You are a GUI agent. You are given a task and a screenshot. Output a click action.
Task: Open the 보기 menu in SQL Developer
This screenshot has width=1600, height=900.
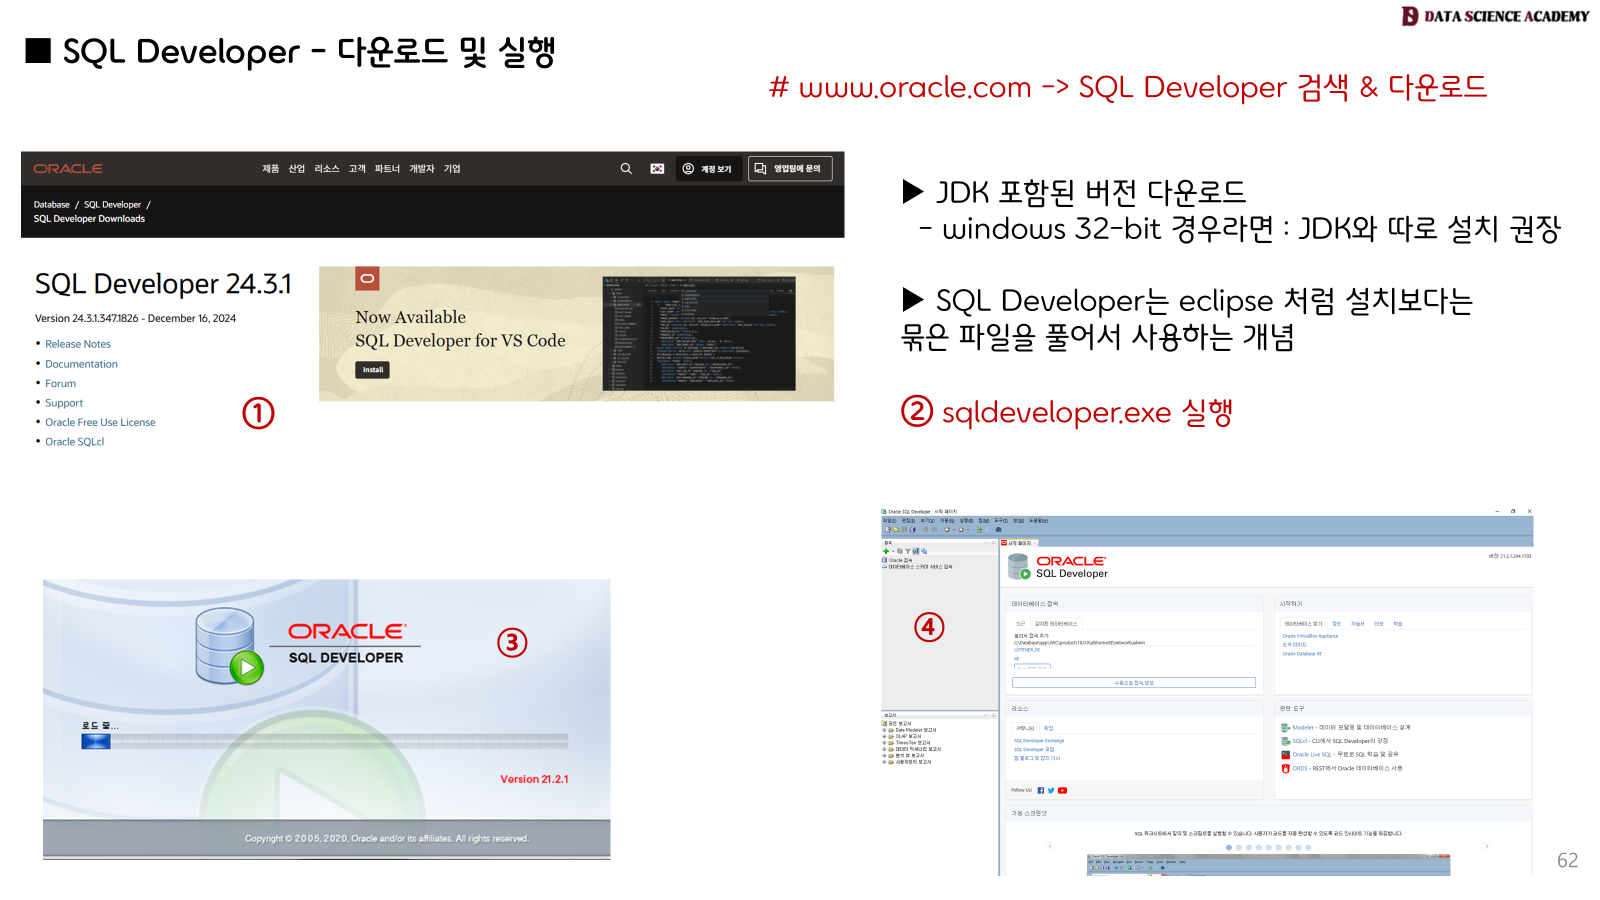pyautogui.click(x=927, y=521)
